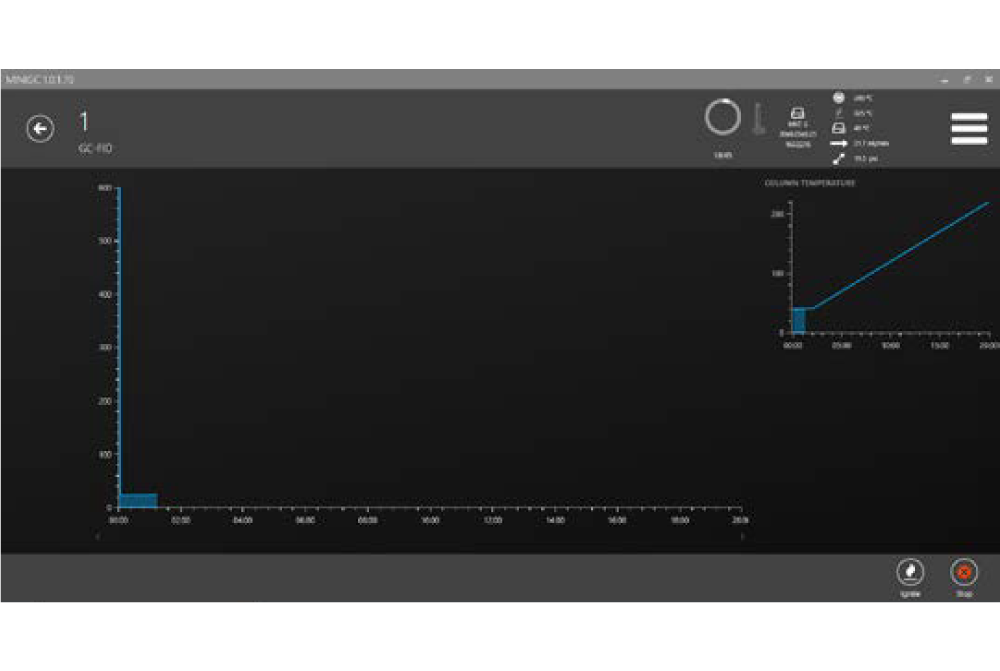Image resolution: width=1000 pixels, height=671 pixels.
Task: Click the left arrow of chromatogram scrollbar
Action: [97, 537]
